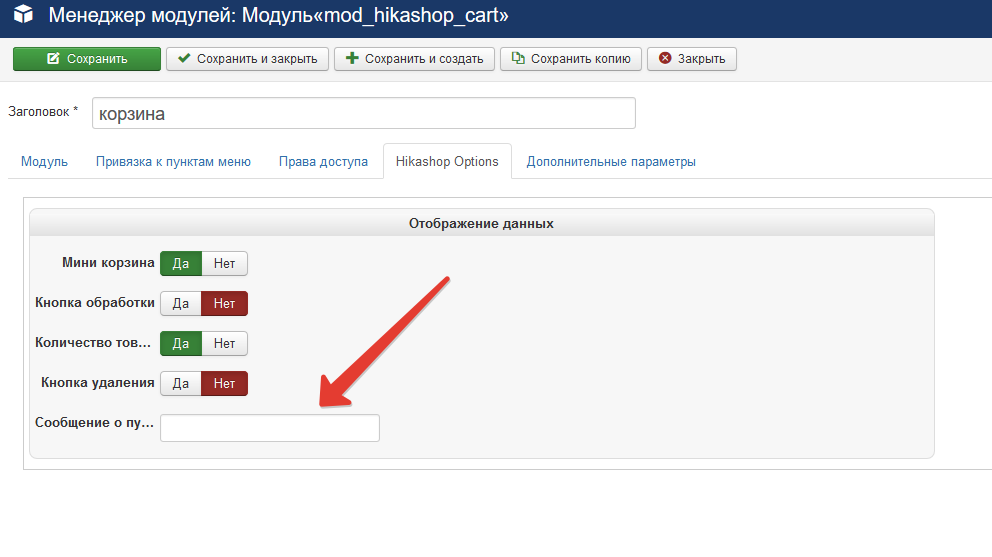Click the edit icon on the Сохранить button
Screen dimensions: 992x557
53,58
